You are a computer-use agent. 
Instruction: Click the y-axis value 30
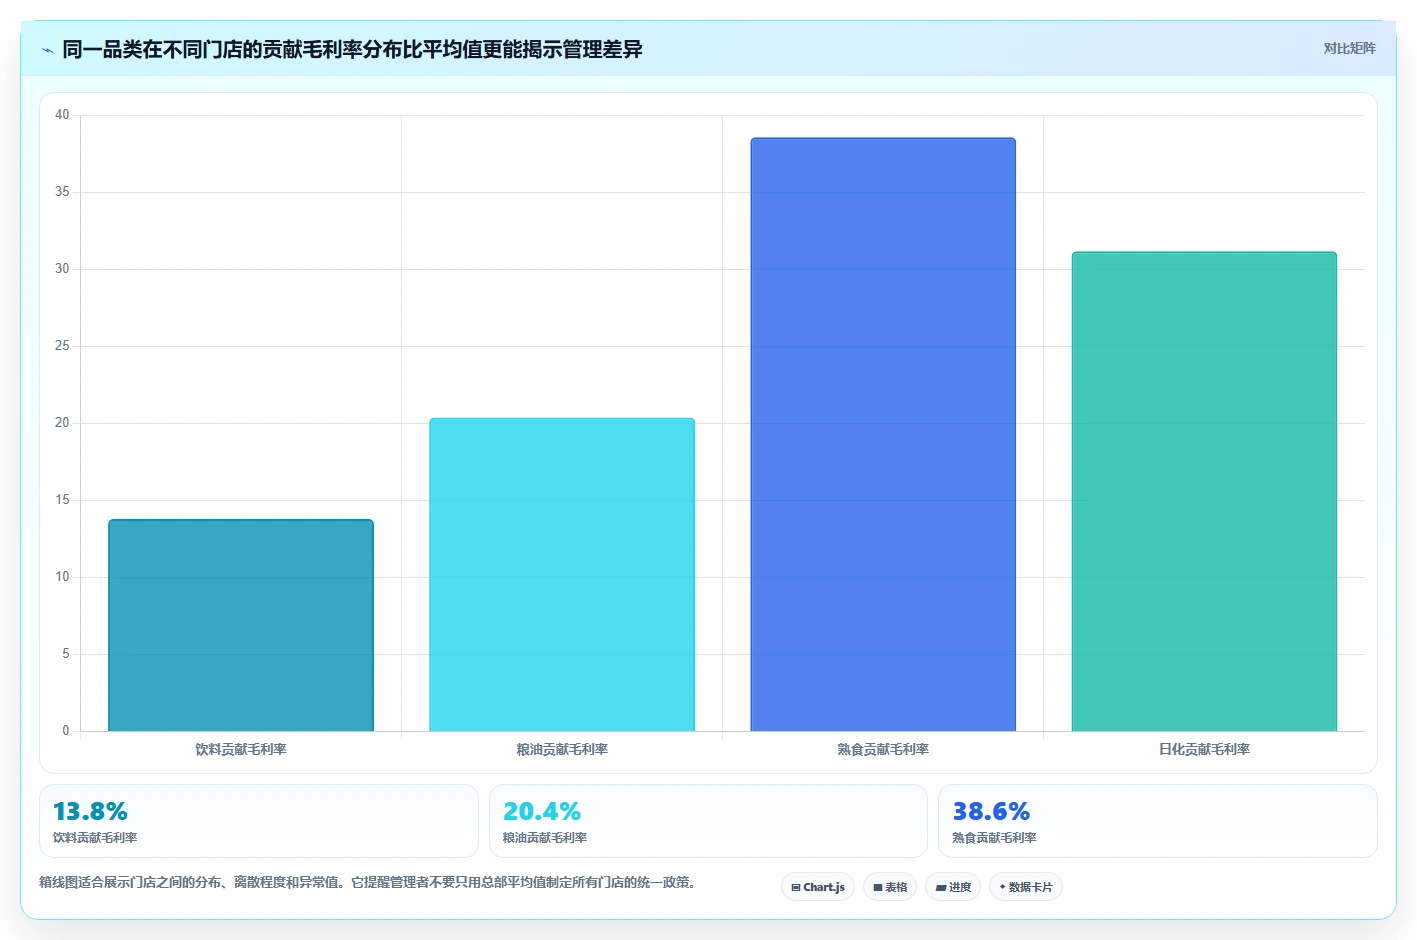(x=62, y=269)
